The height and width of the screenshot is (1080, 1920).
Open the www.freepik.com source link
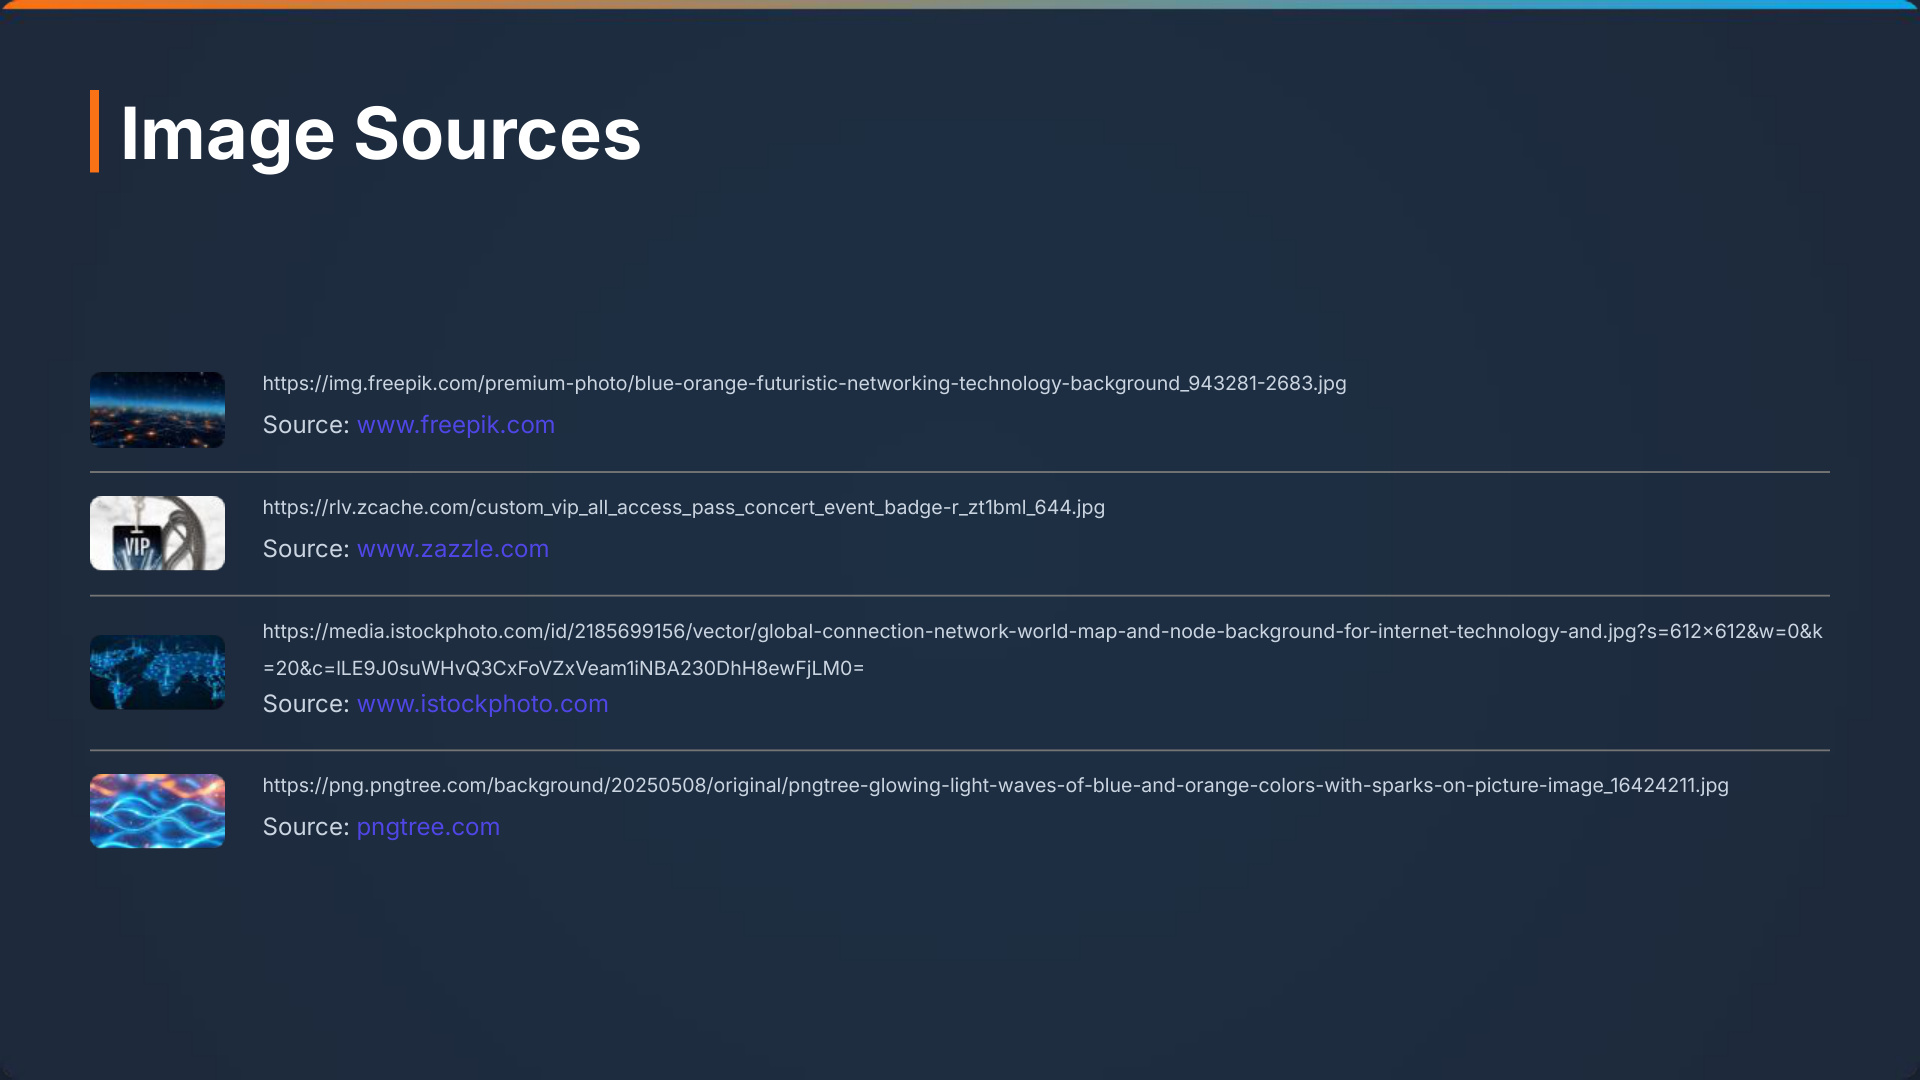455,425
